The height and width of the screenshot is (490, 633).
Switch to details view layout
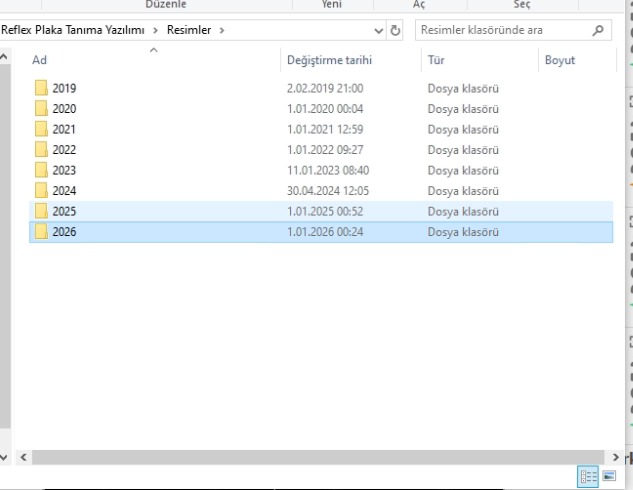tap(589, 477)
